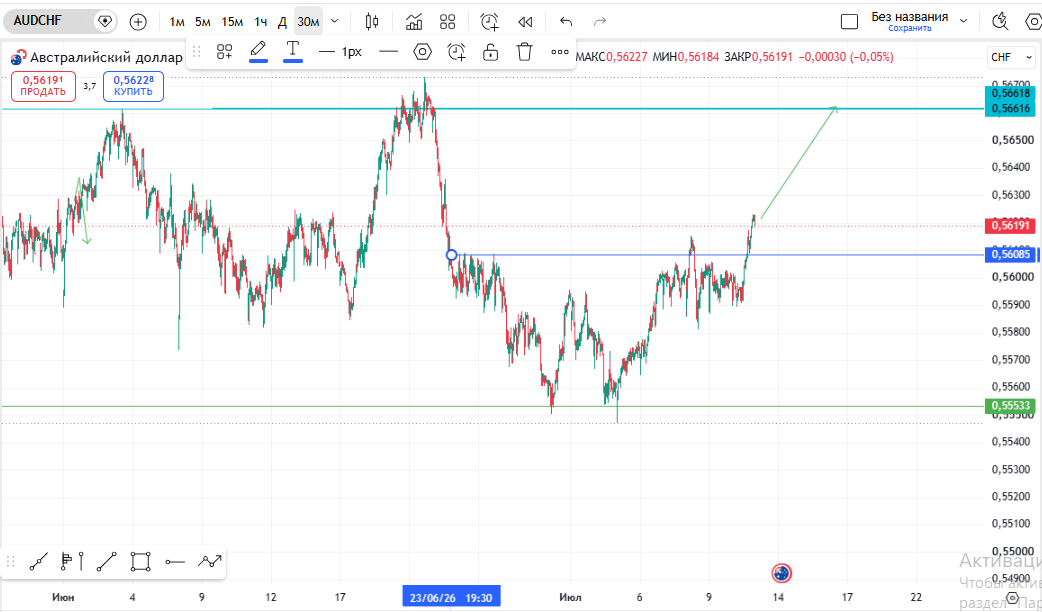
Task: Open more options three-dots menu
Action: point(560,51)
